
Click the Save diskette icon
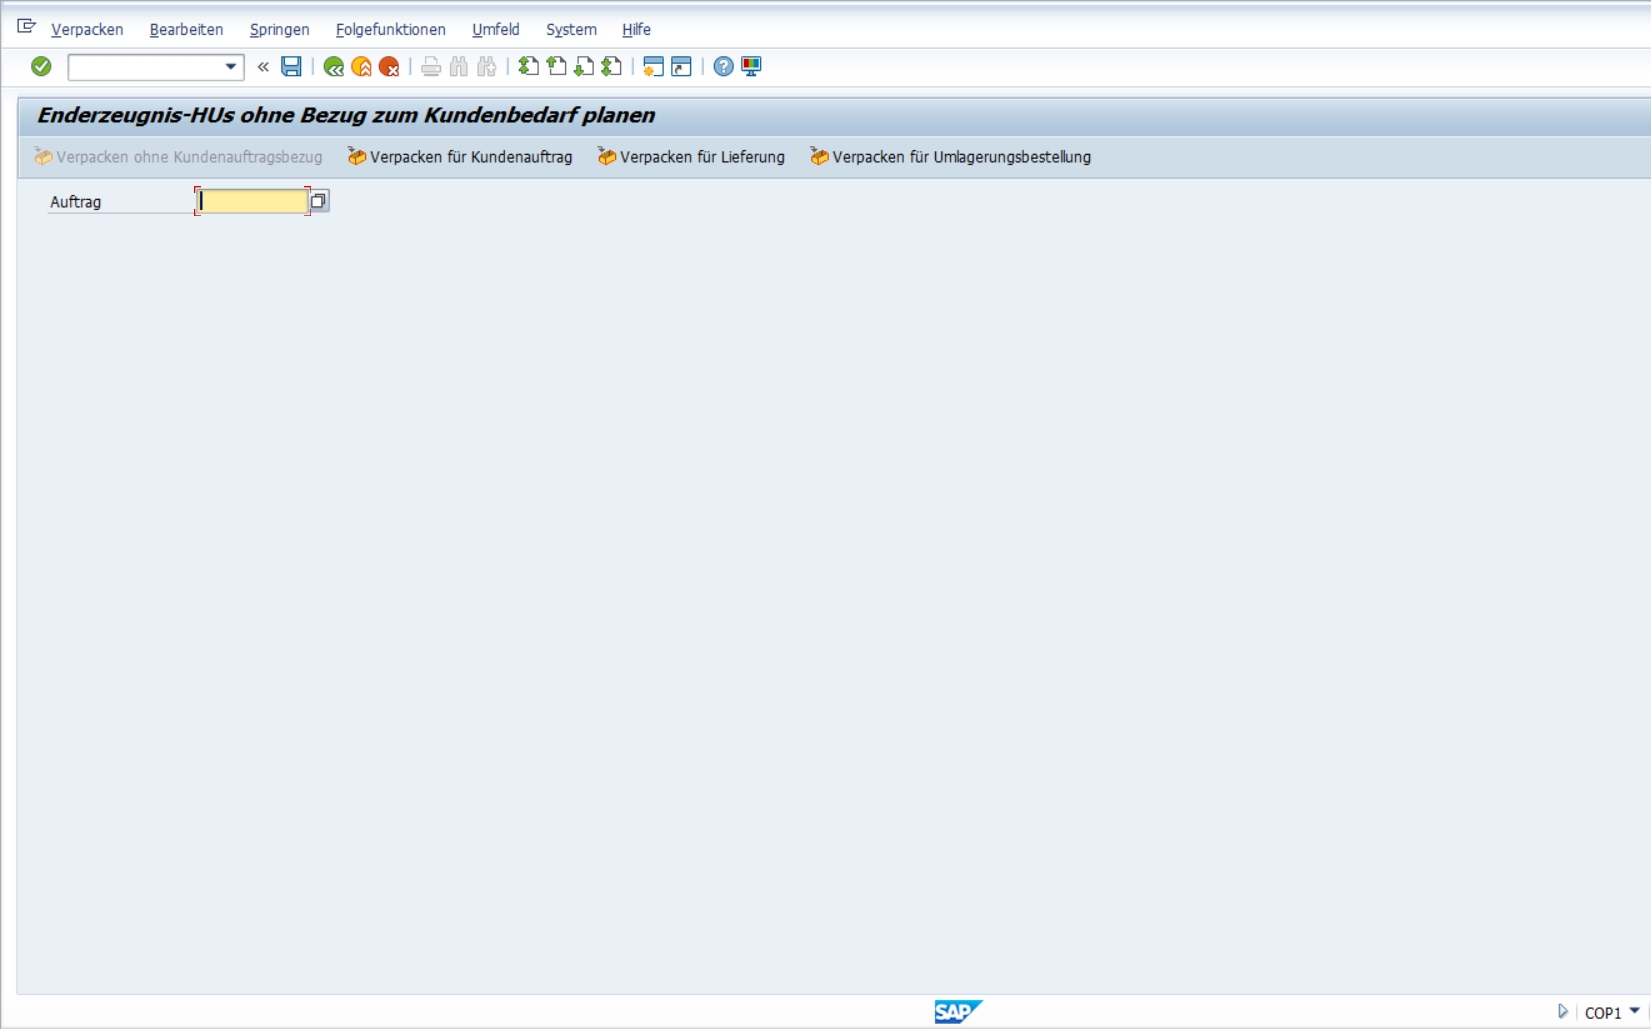291,67
